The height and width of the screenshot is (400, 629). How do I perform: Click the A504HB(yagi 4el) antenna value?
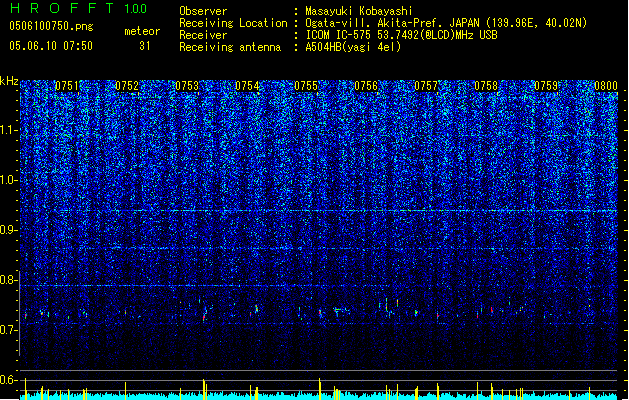[353, 47]
